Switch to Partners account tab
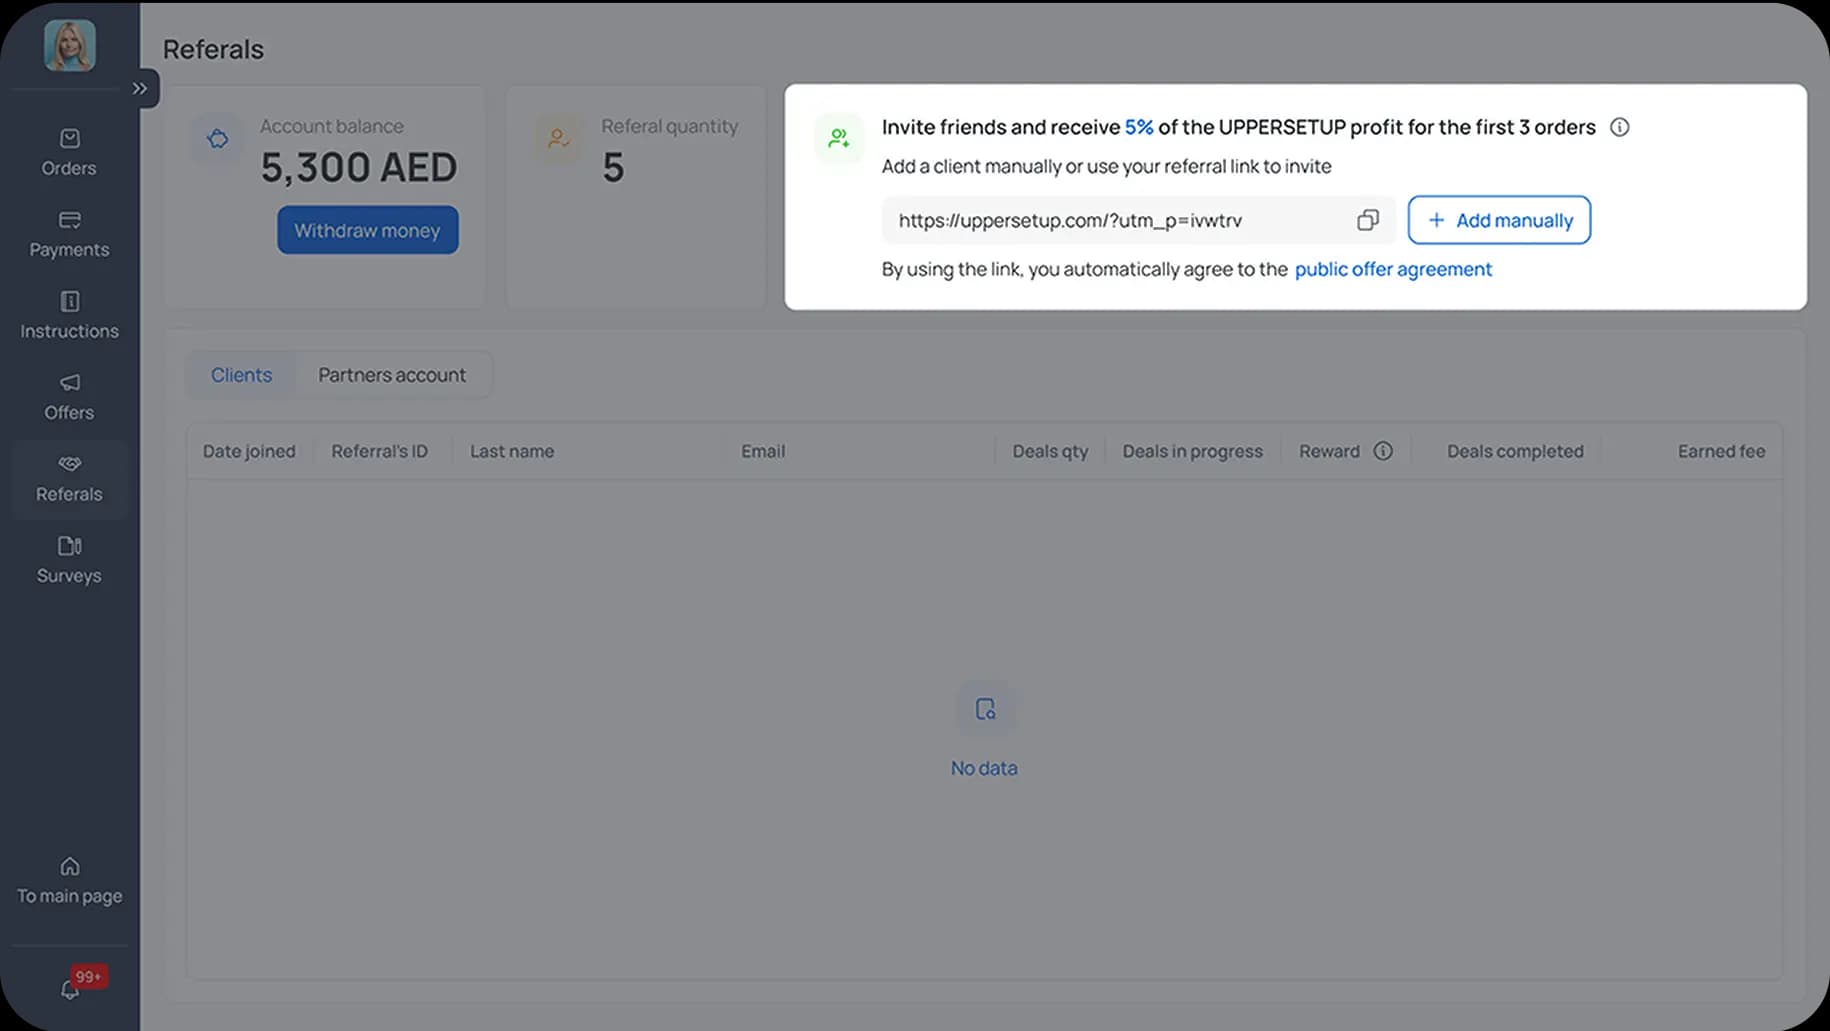The image size is (1830, 1031). click(x=392, y=375)
